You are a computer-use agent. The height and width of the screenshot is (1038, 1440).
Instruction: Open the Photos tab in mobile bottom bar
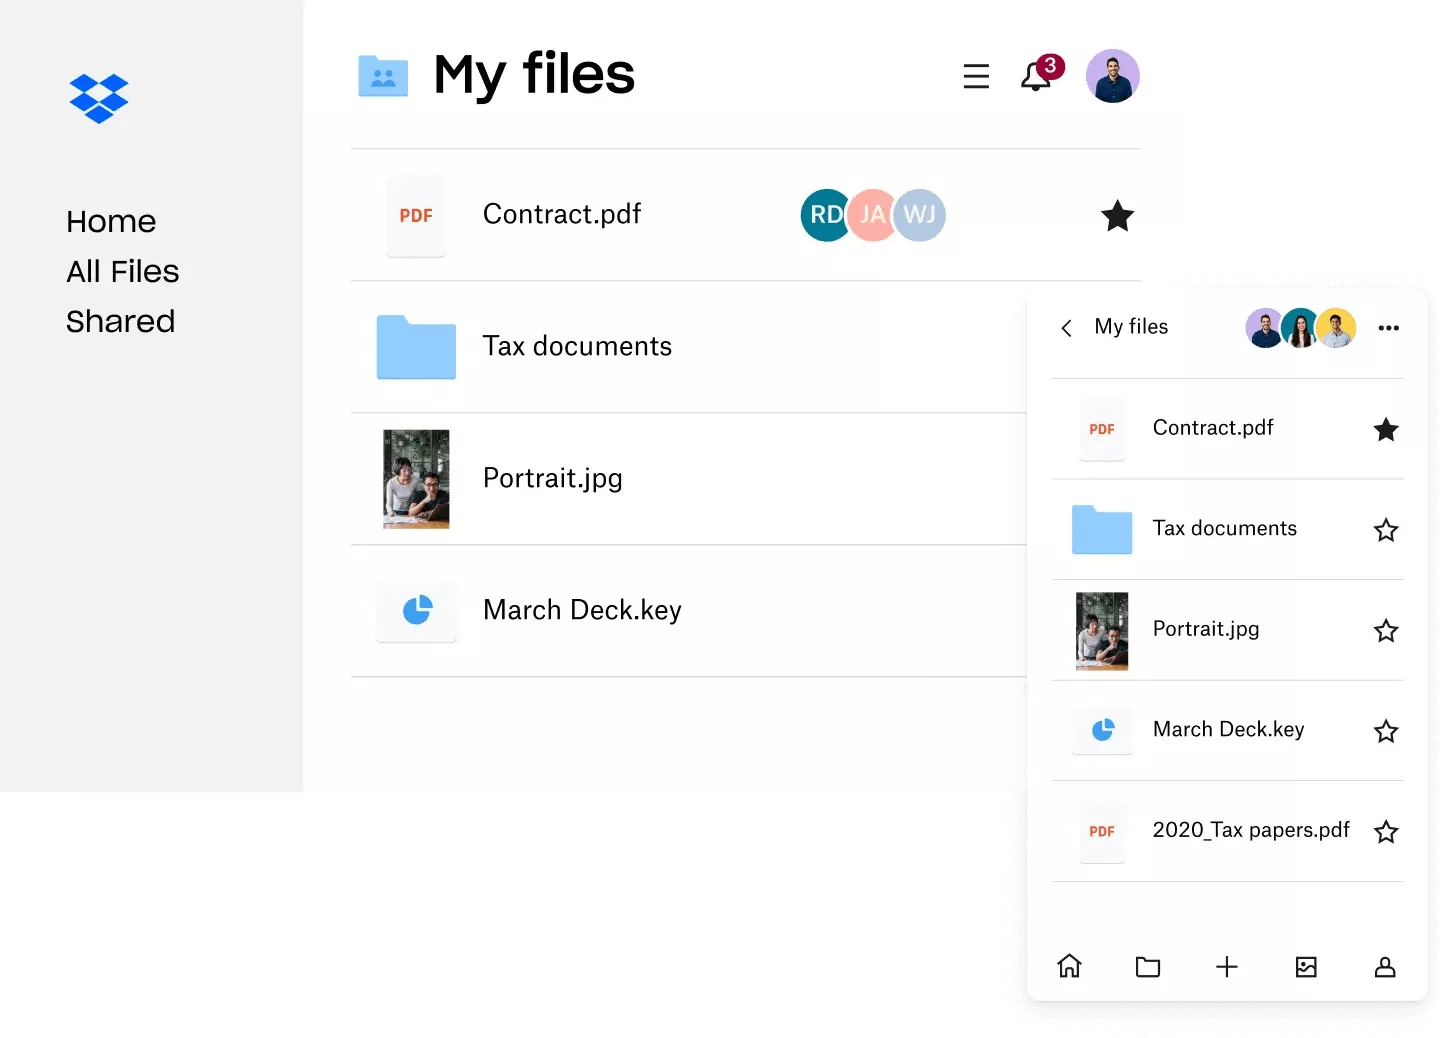pyautogui.click(x=1306, y=967)
